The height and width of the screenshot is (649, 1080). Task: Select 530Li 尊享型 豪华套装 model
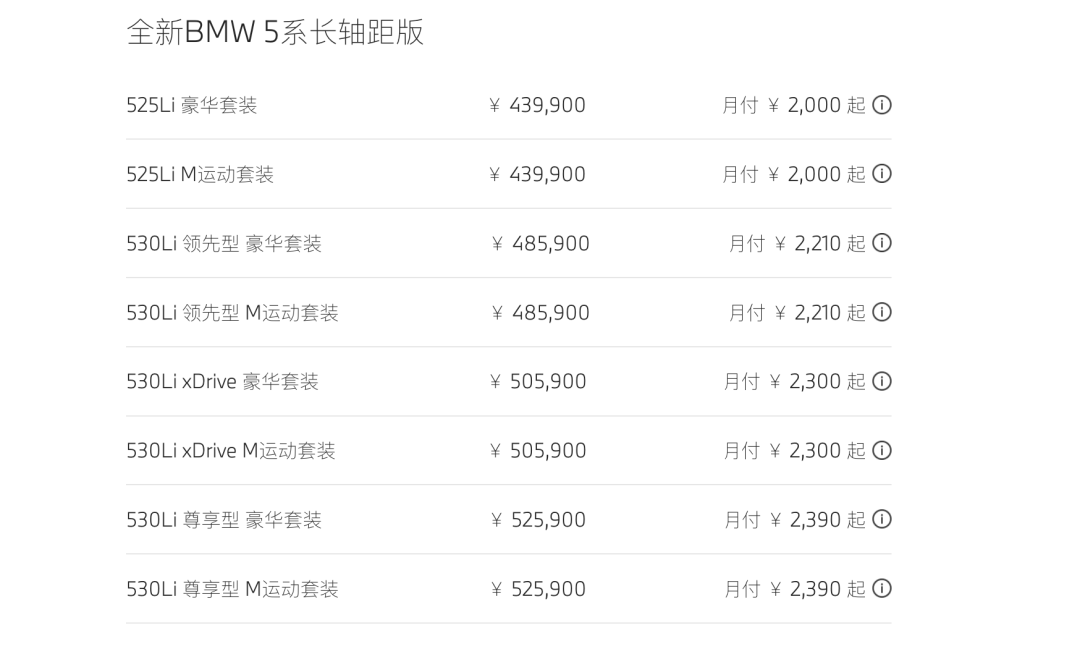coord(224,520)
